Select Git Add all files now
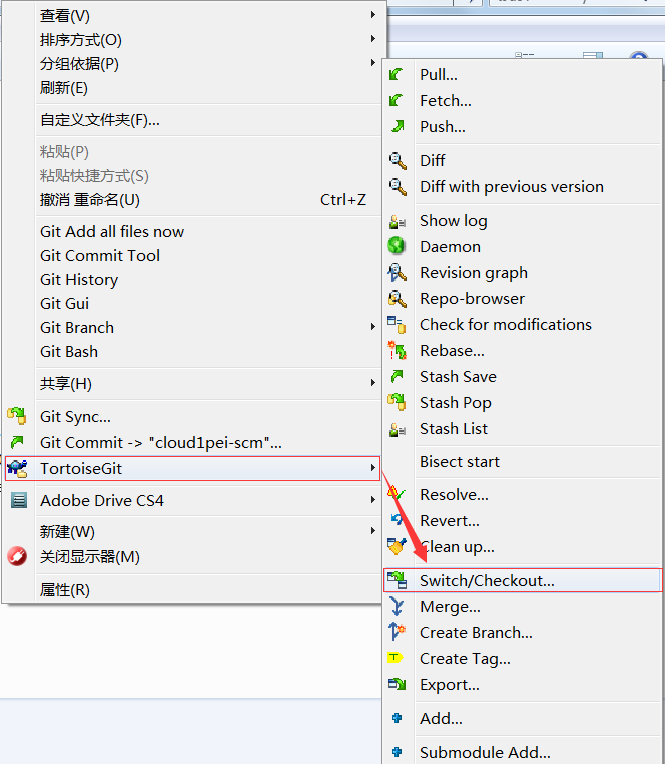The height and width of the screenshot is (764, 665). pyautogui.click(x=193, y=231)
